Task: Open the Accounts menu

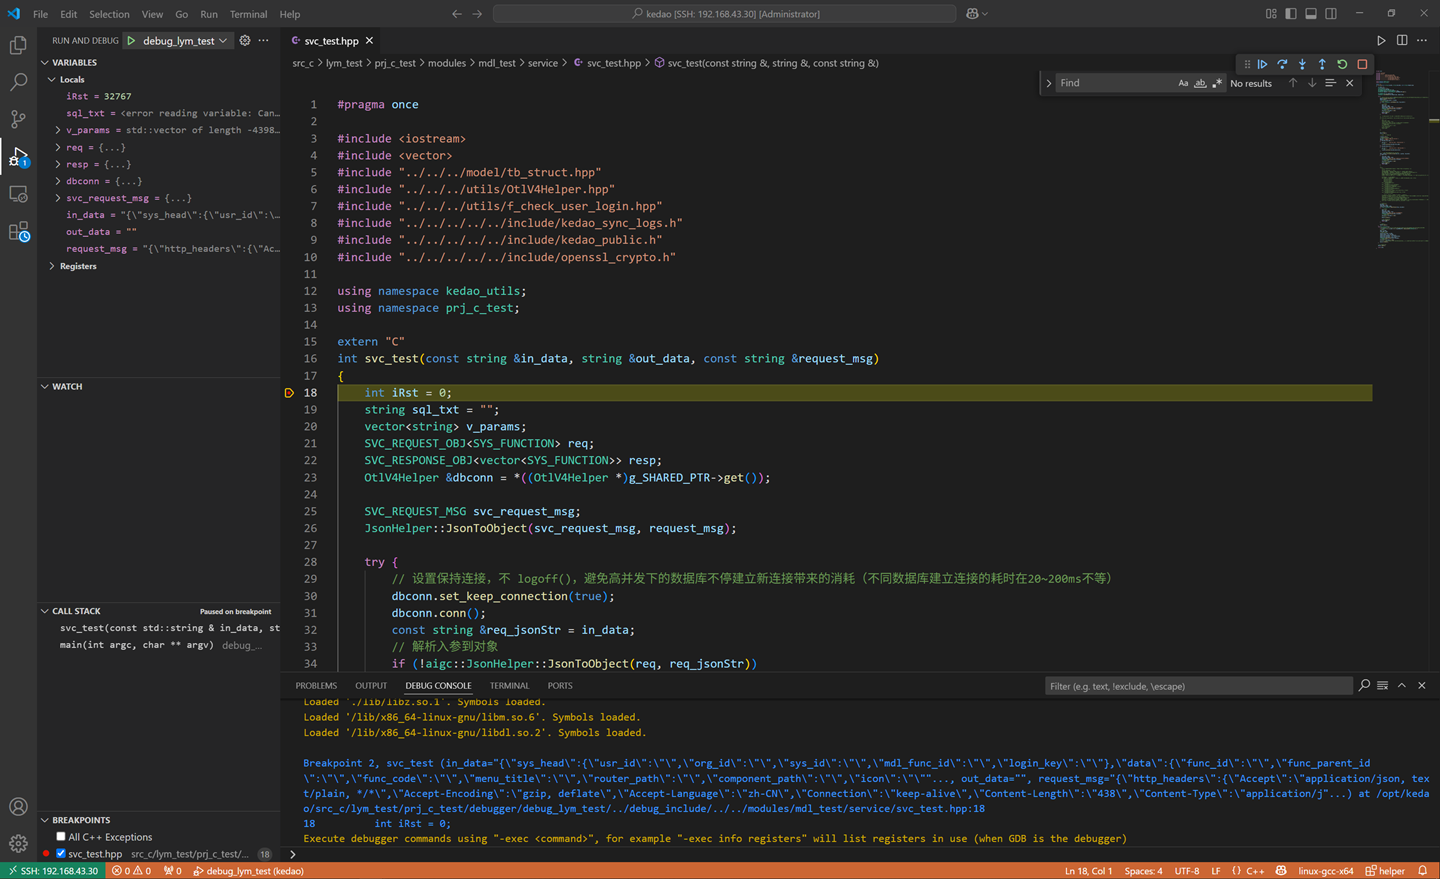Action: pos(18,807)
